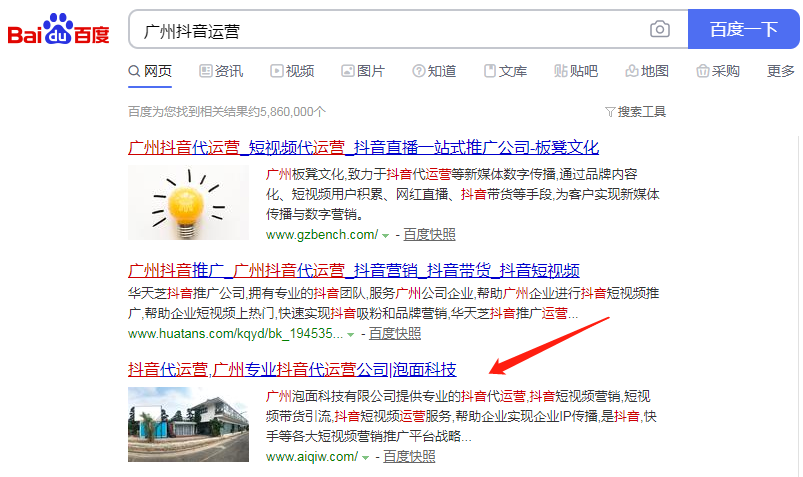
Task: Switch to the 地图 map tab
Action: pyautogui.click(x=647, y=71)
